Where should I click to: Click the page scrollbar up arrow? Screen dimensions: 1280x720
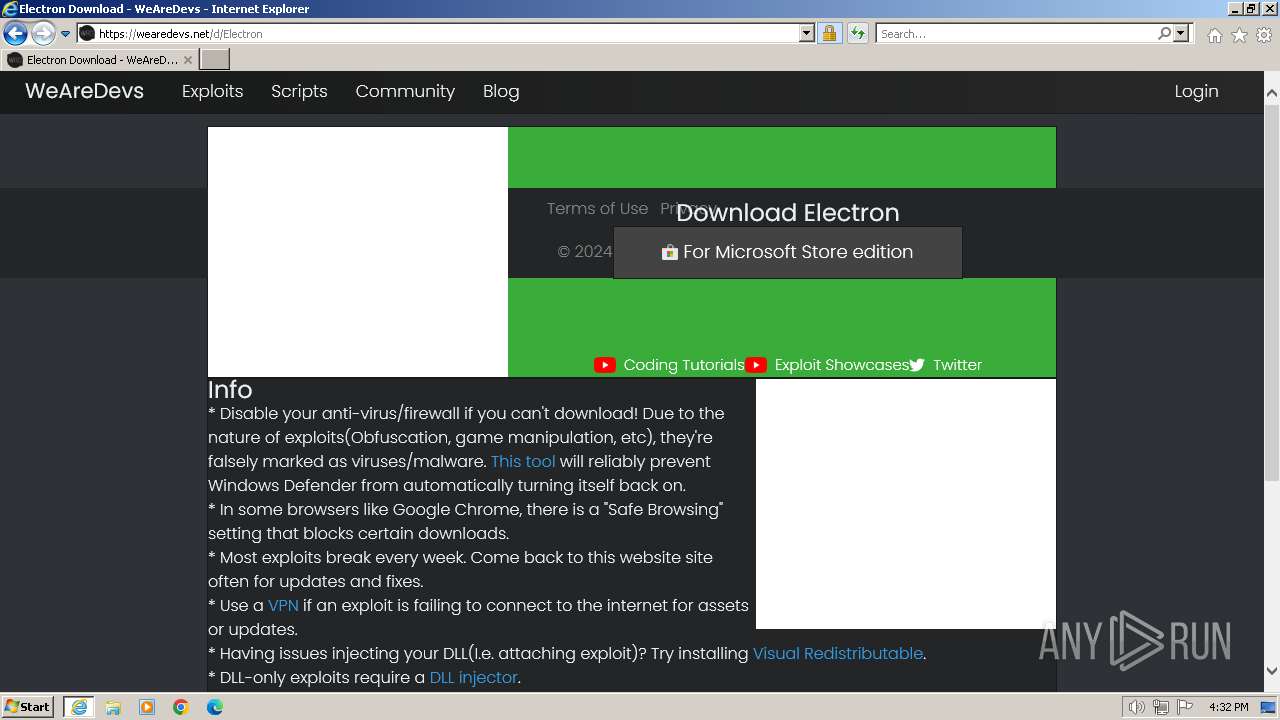tap(1272, 93)
